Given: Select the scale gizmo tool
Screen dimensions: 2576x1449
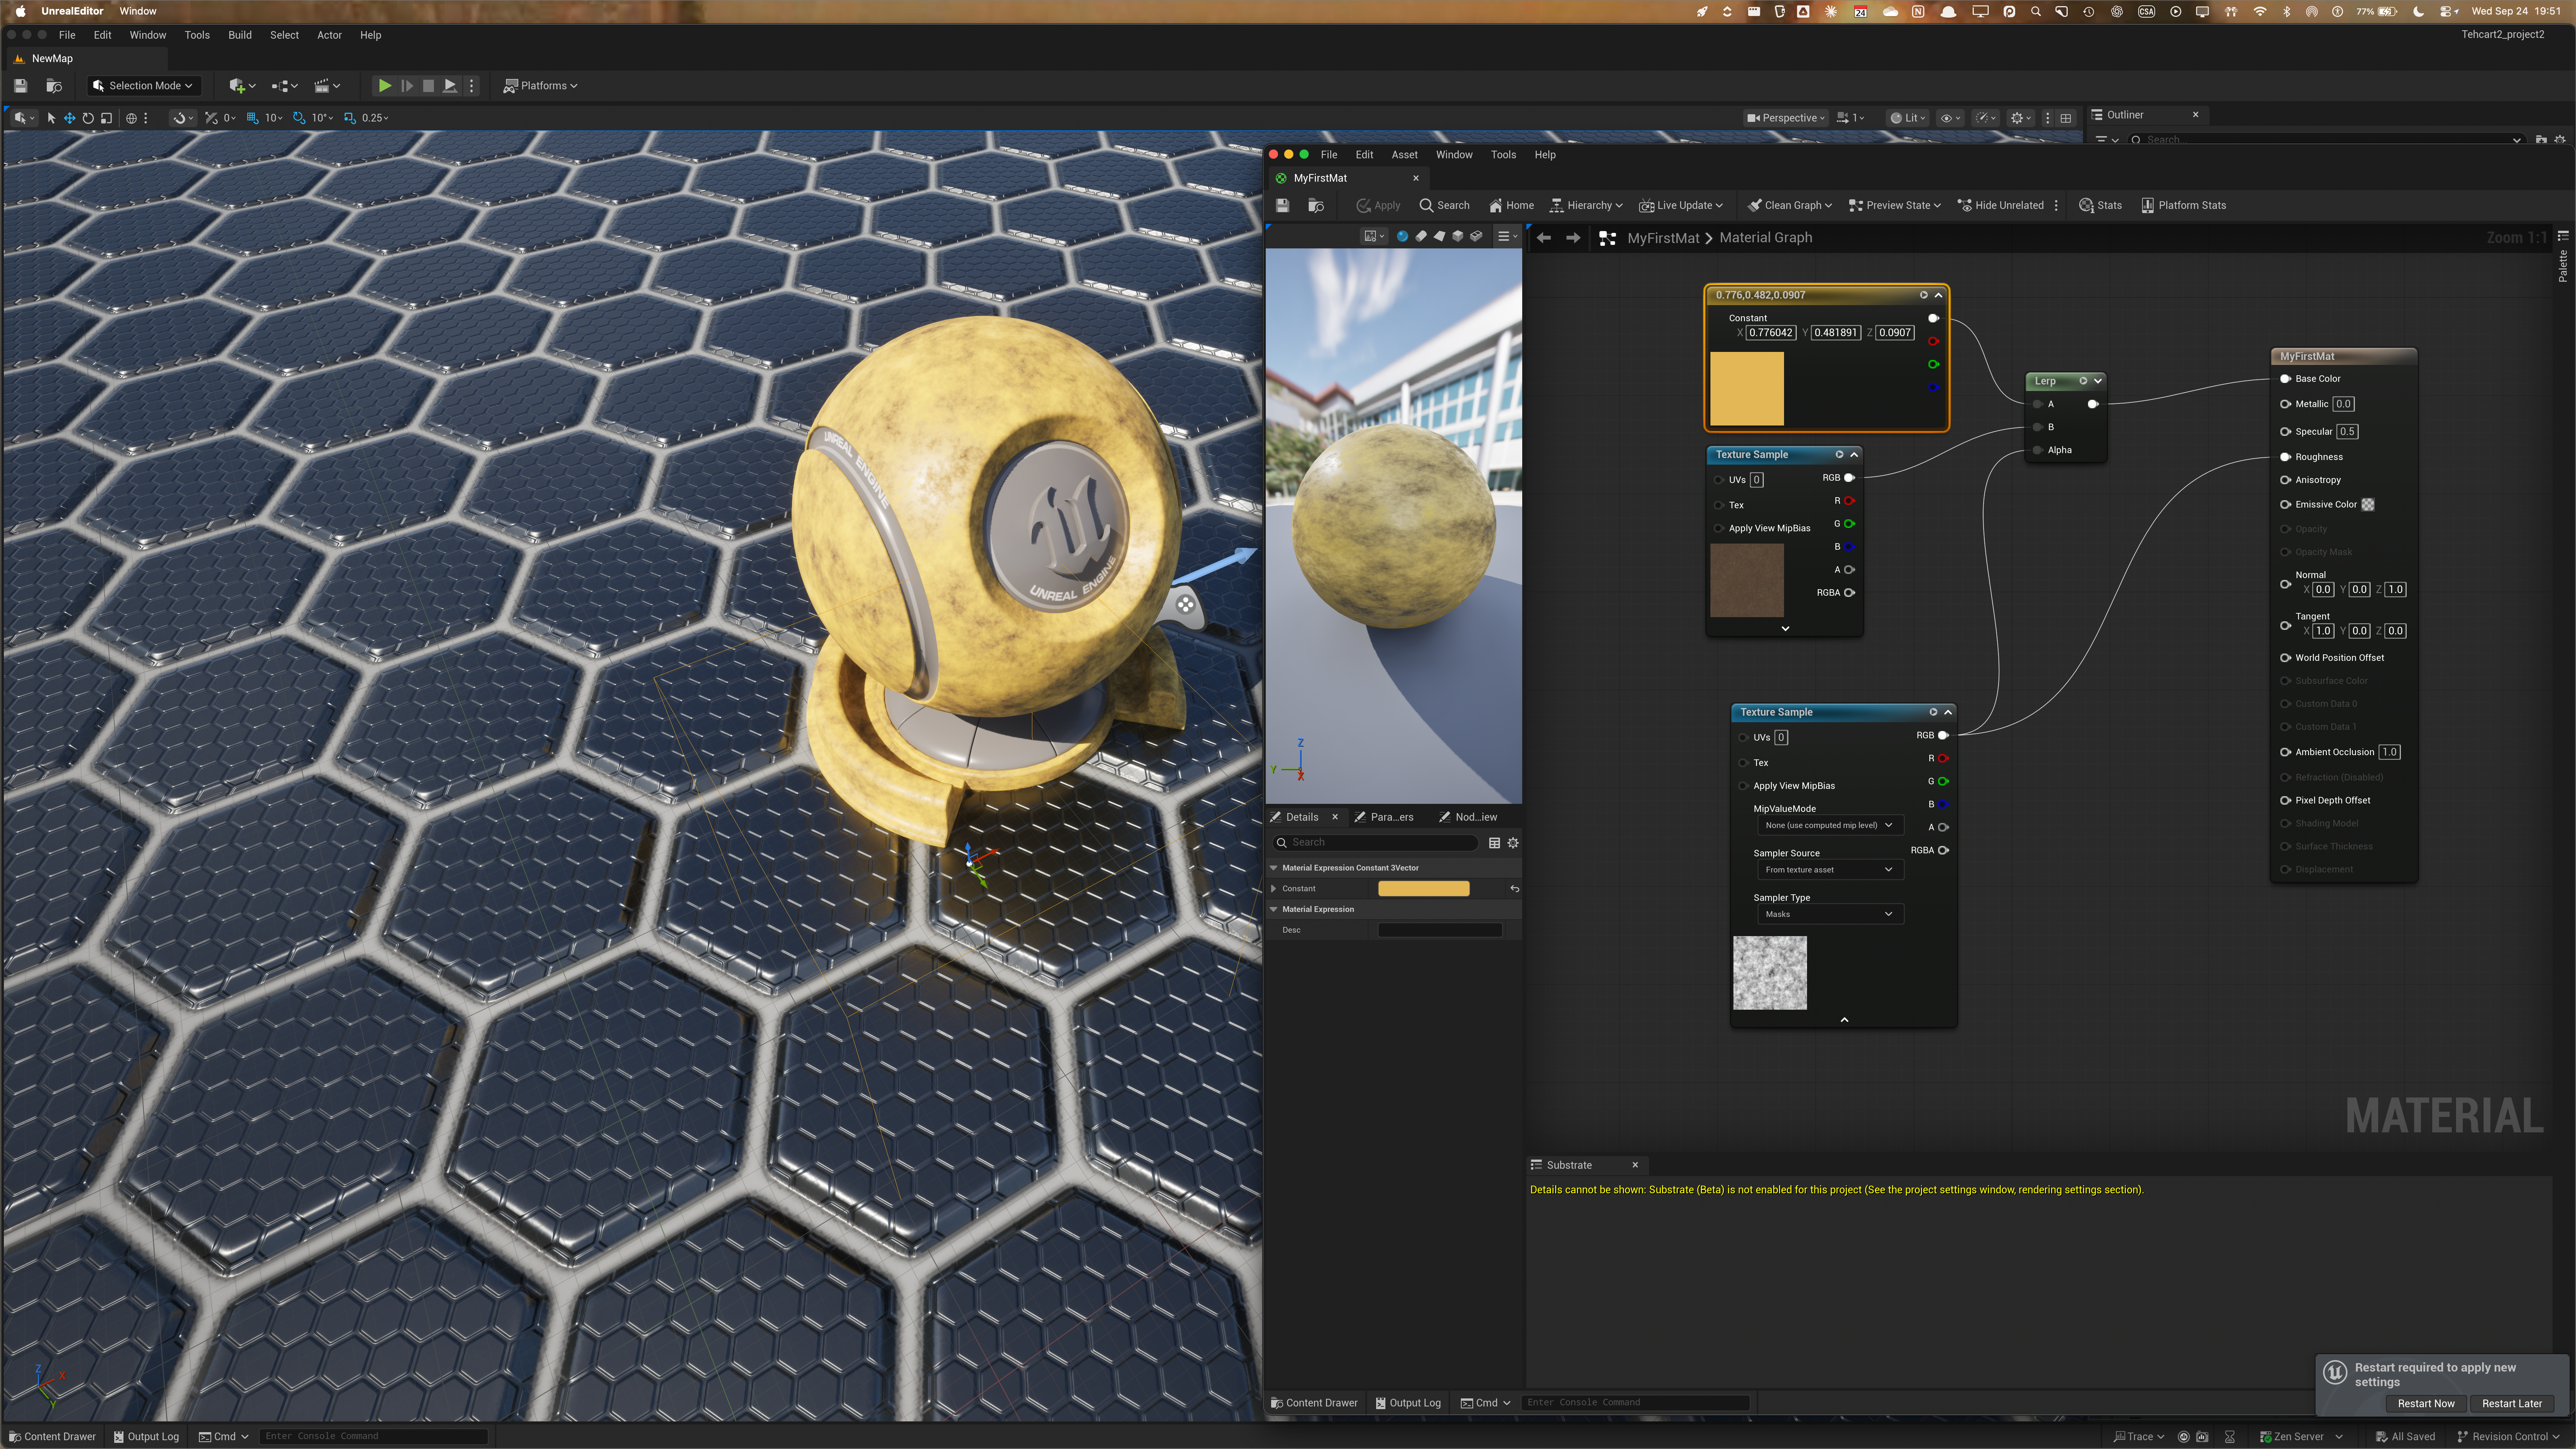Looking at the screenshot, I should [x=106, y=118].
